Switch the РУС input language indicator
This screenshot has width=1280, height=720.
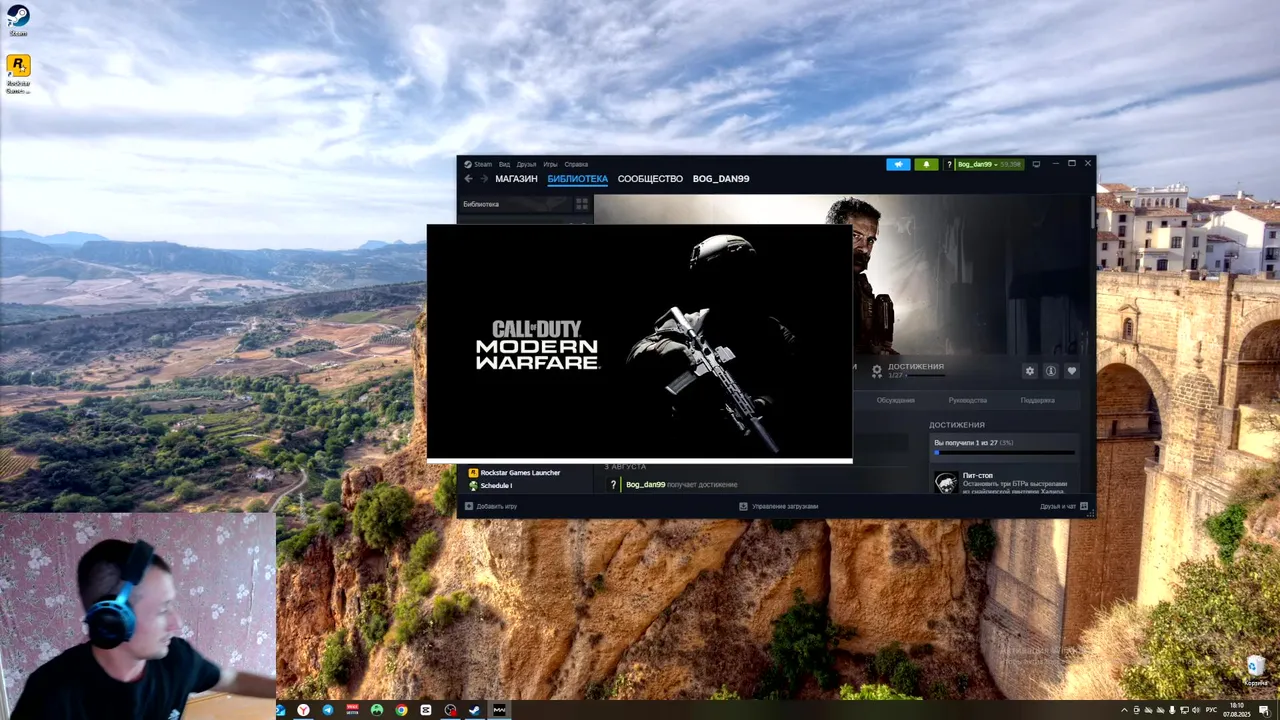point(1209,710)
